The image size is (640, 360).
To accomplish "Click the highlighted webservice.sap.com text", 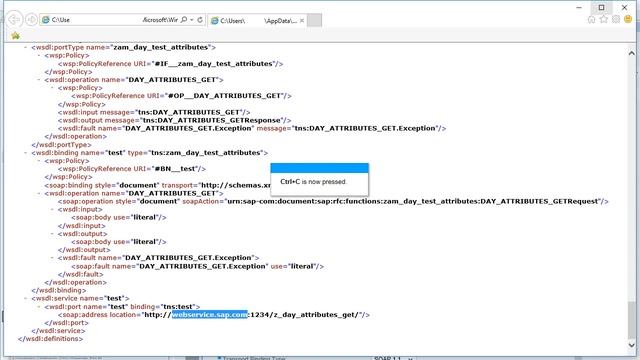I will tap(209, 314).
